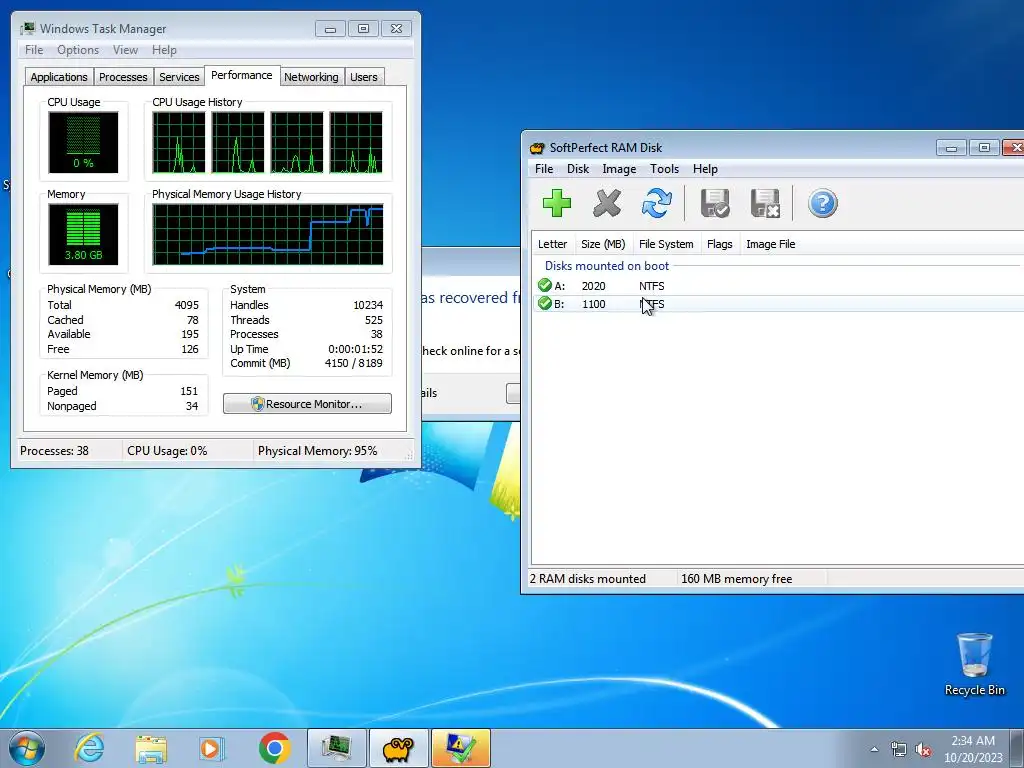
Task: Open Task Manager File menu
Action: pos(34,50)
